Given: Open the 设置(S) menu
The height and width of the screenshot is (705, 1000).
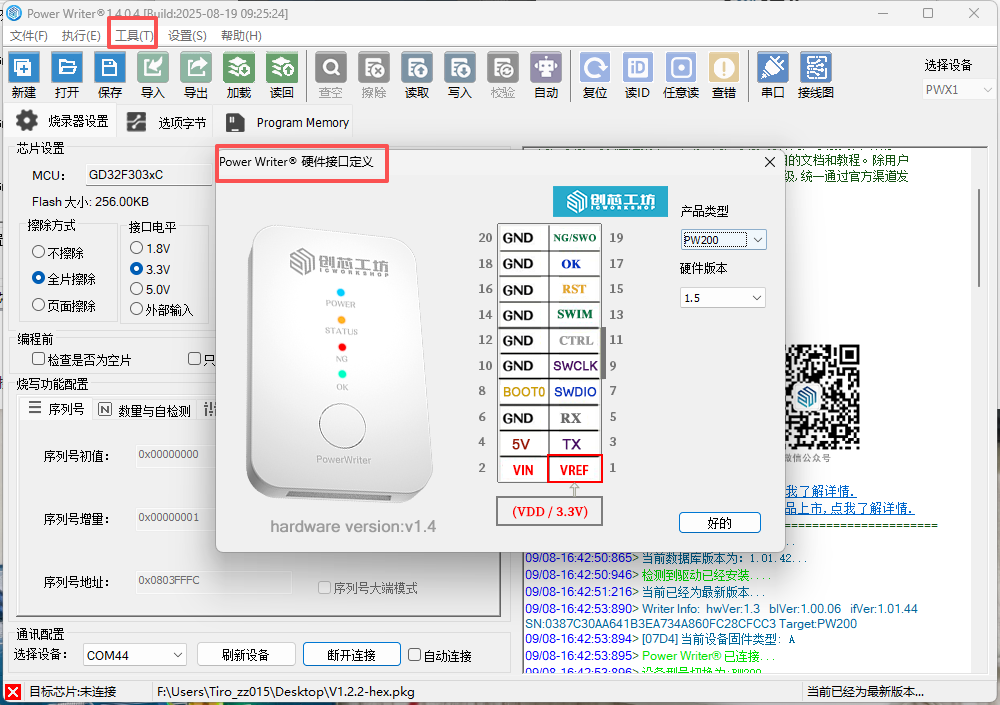Looking at the screenshot, I should click(187, 36).
